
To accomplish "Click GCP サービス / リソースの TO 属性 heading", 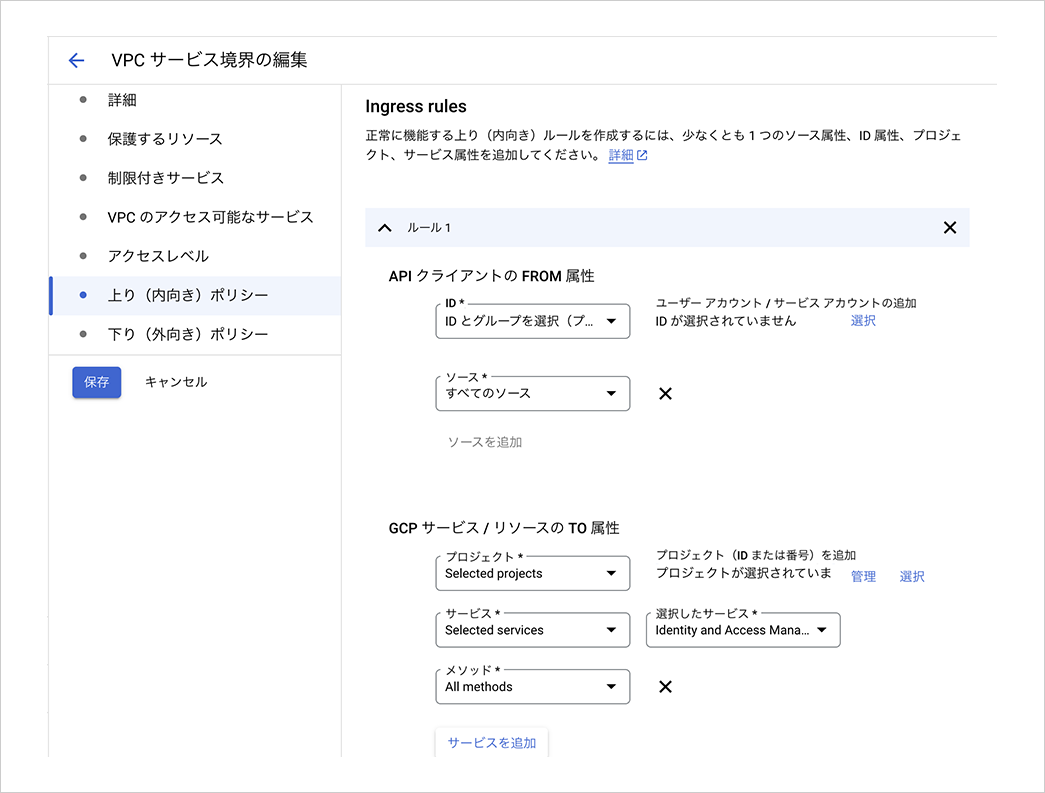I will (504, 528).
